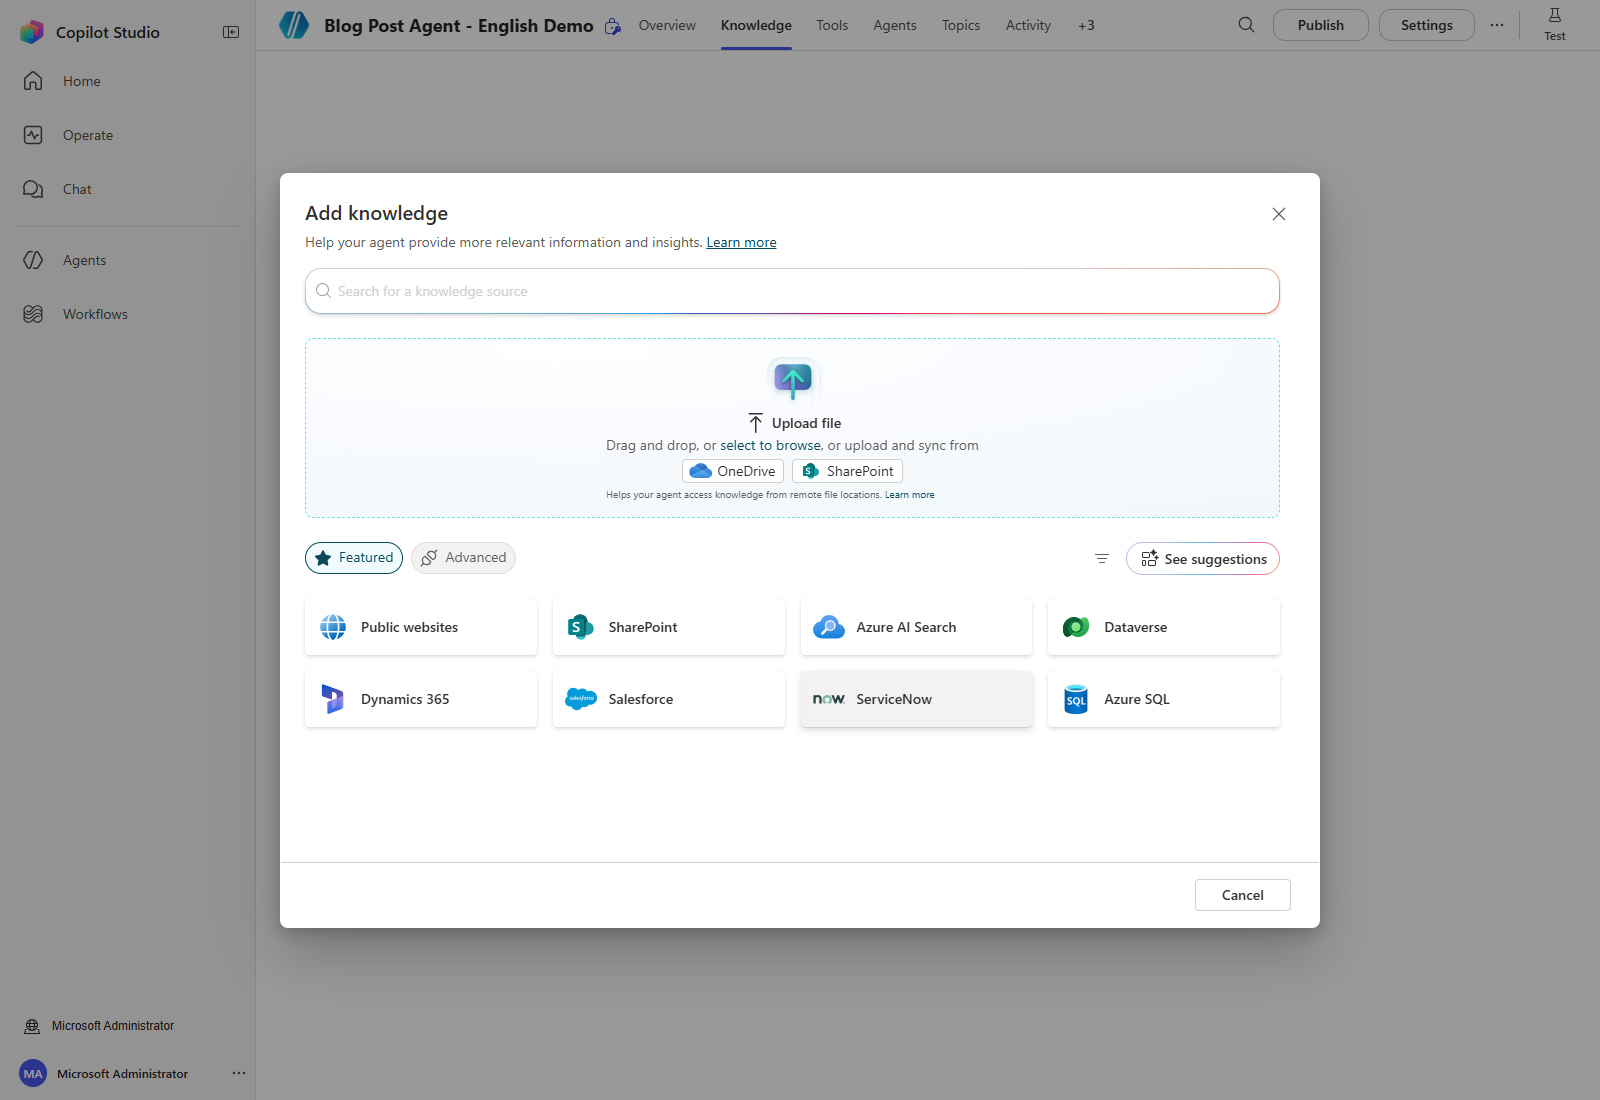
Task: Expand the +3 overflow tabs
Action: [1086, 25]
